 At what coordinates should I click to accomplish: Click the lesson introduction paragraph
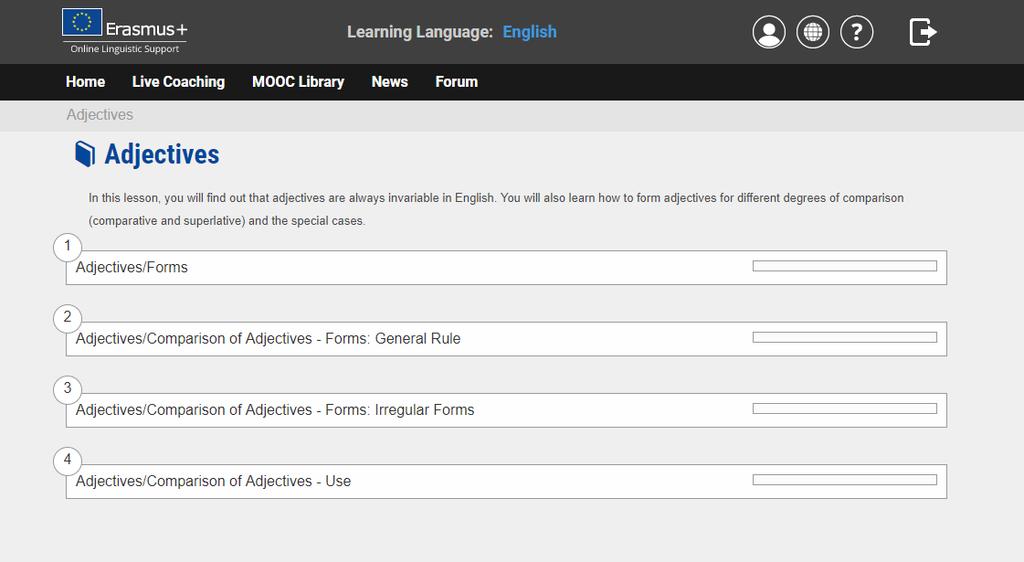click(496, 209)
